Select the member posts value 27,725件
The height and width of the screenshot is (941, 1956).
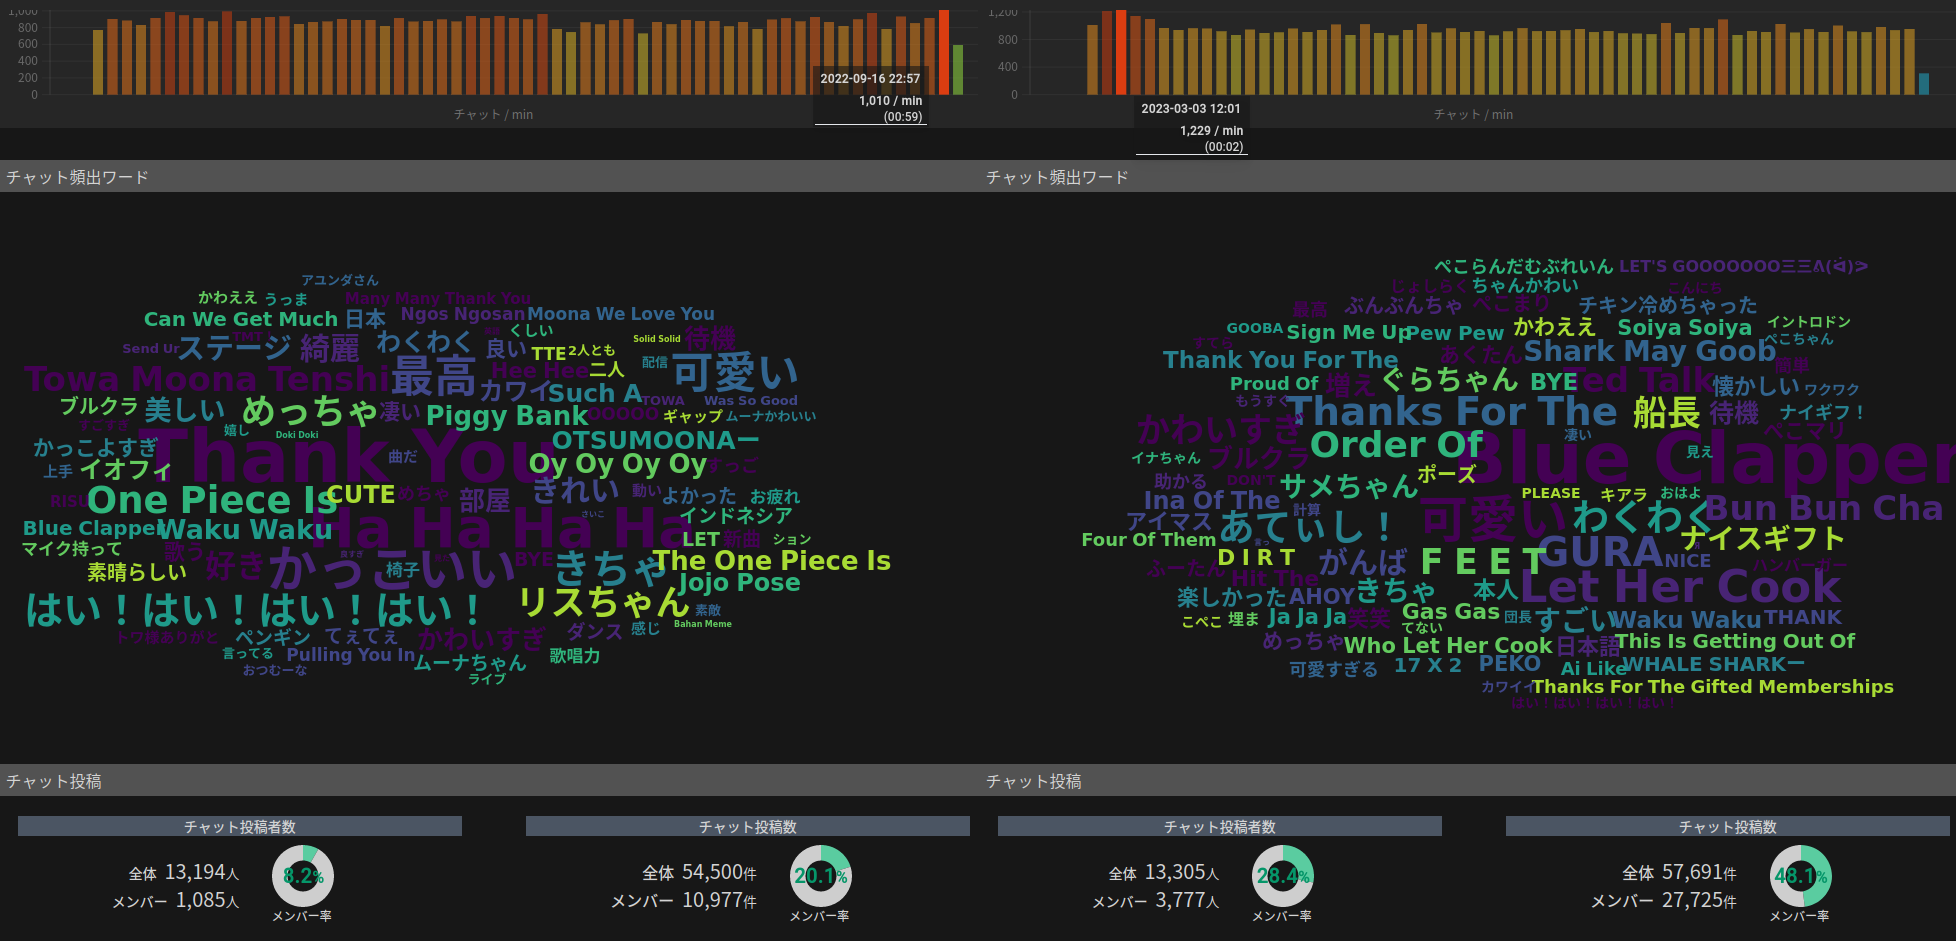click(1699, 900)
